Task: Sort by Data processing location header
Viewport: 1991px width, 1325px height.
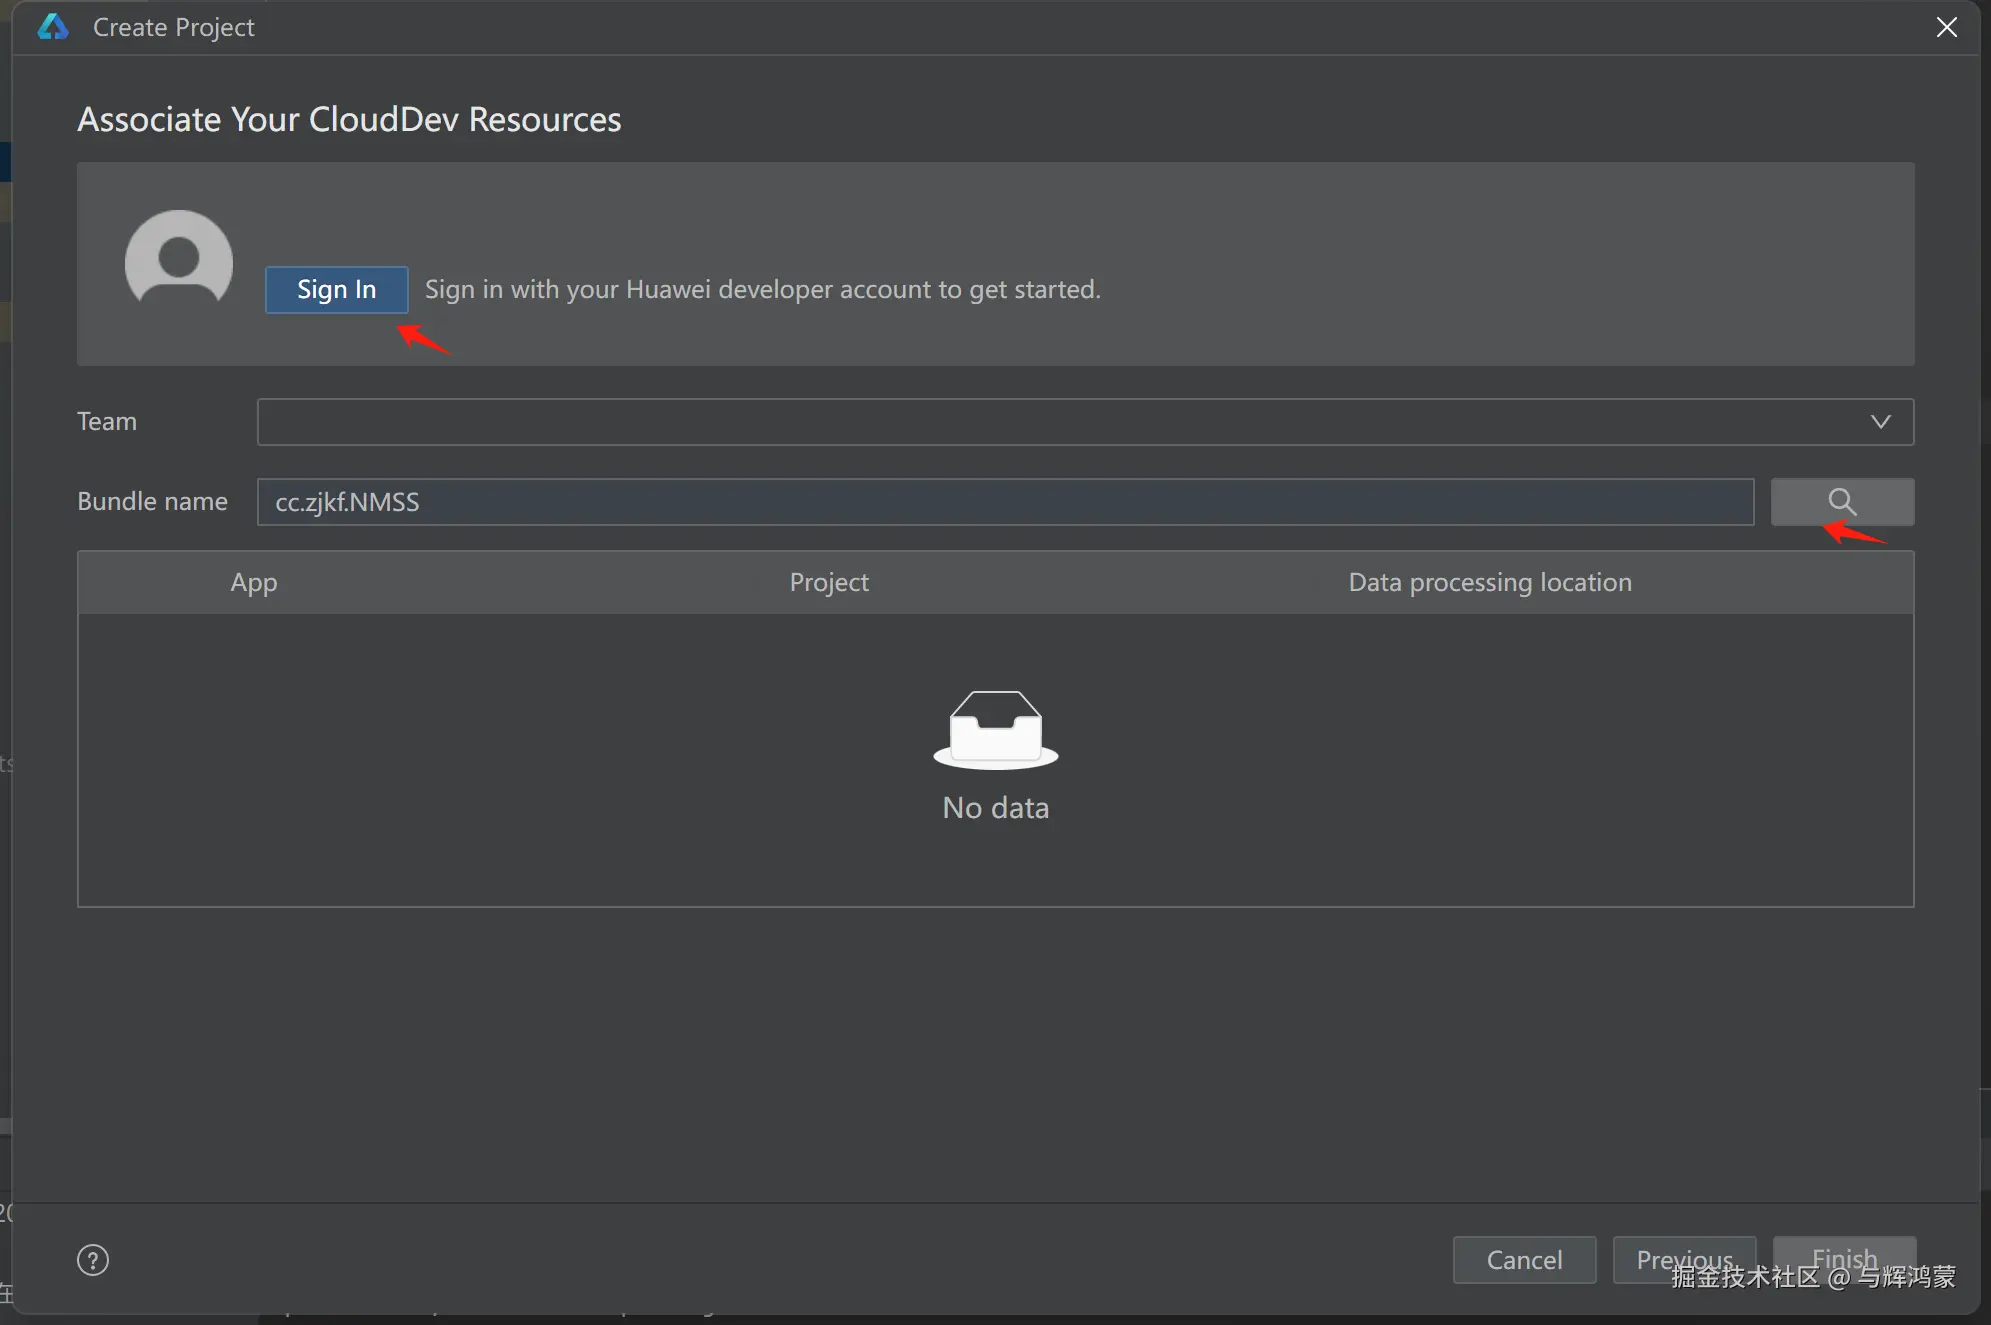Action: coord(1490,582)
